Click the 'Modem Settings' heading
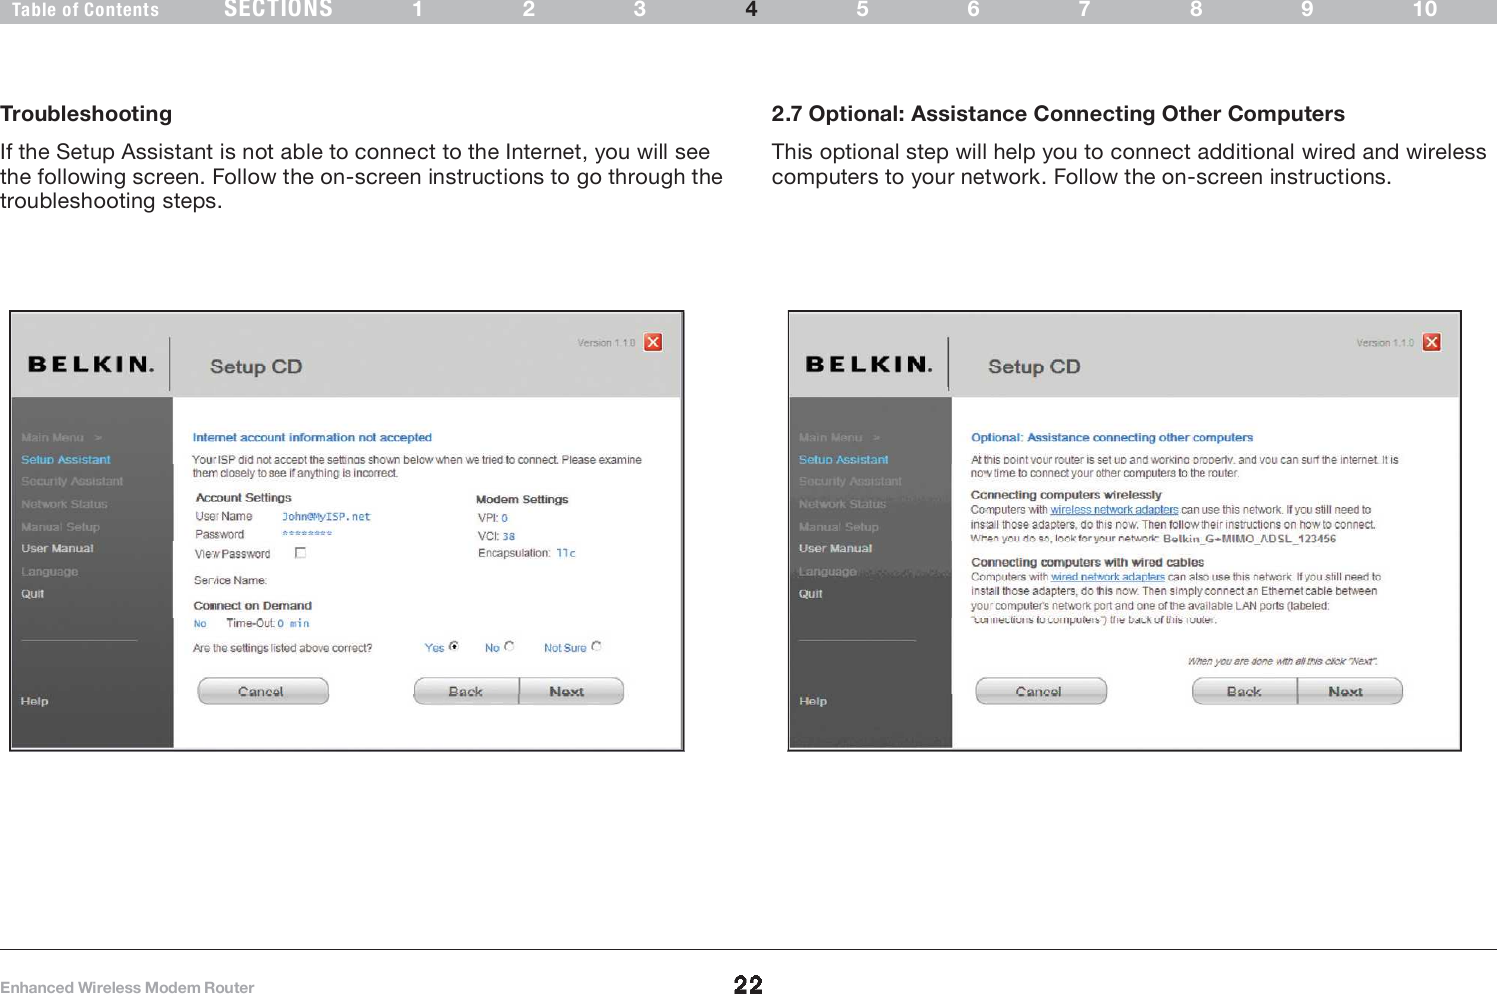 click(x=522, y=499)
